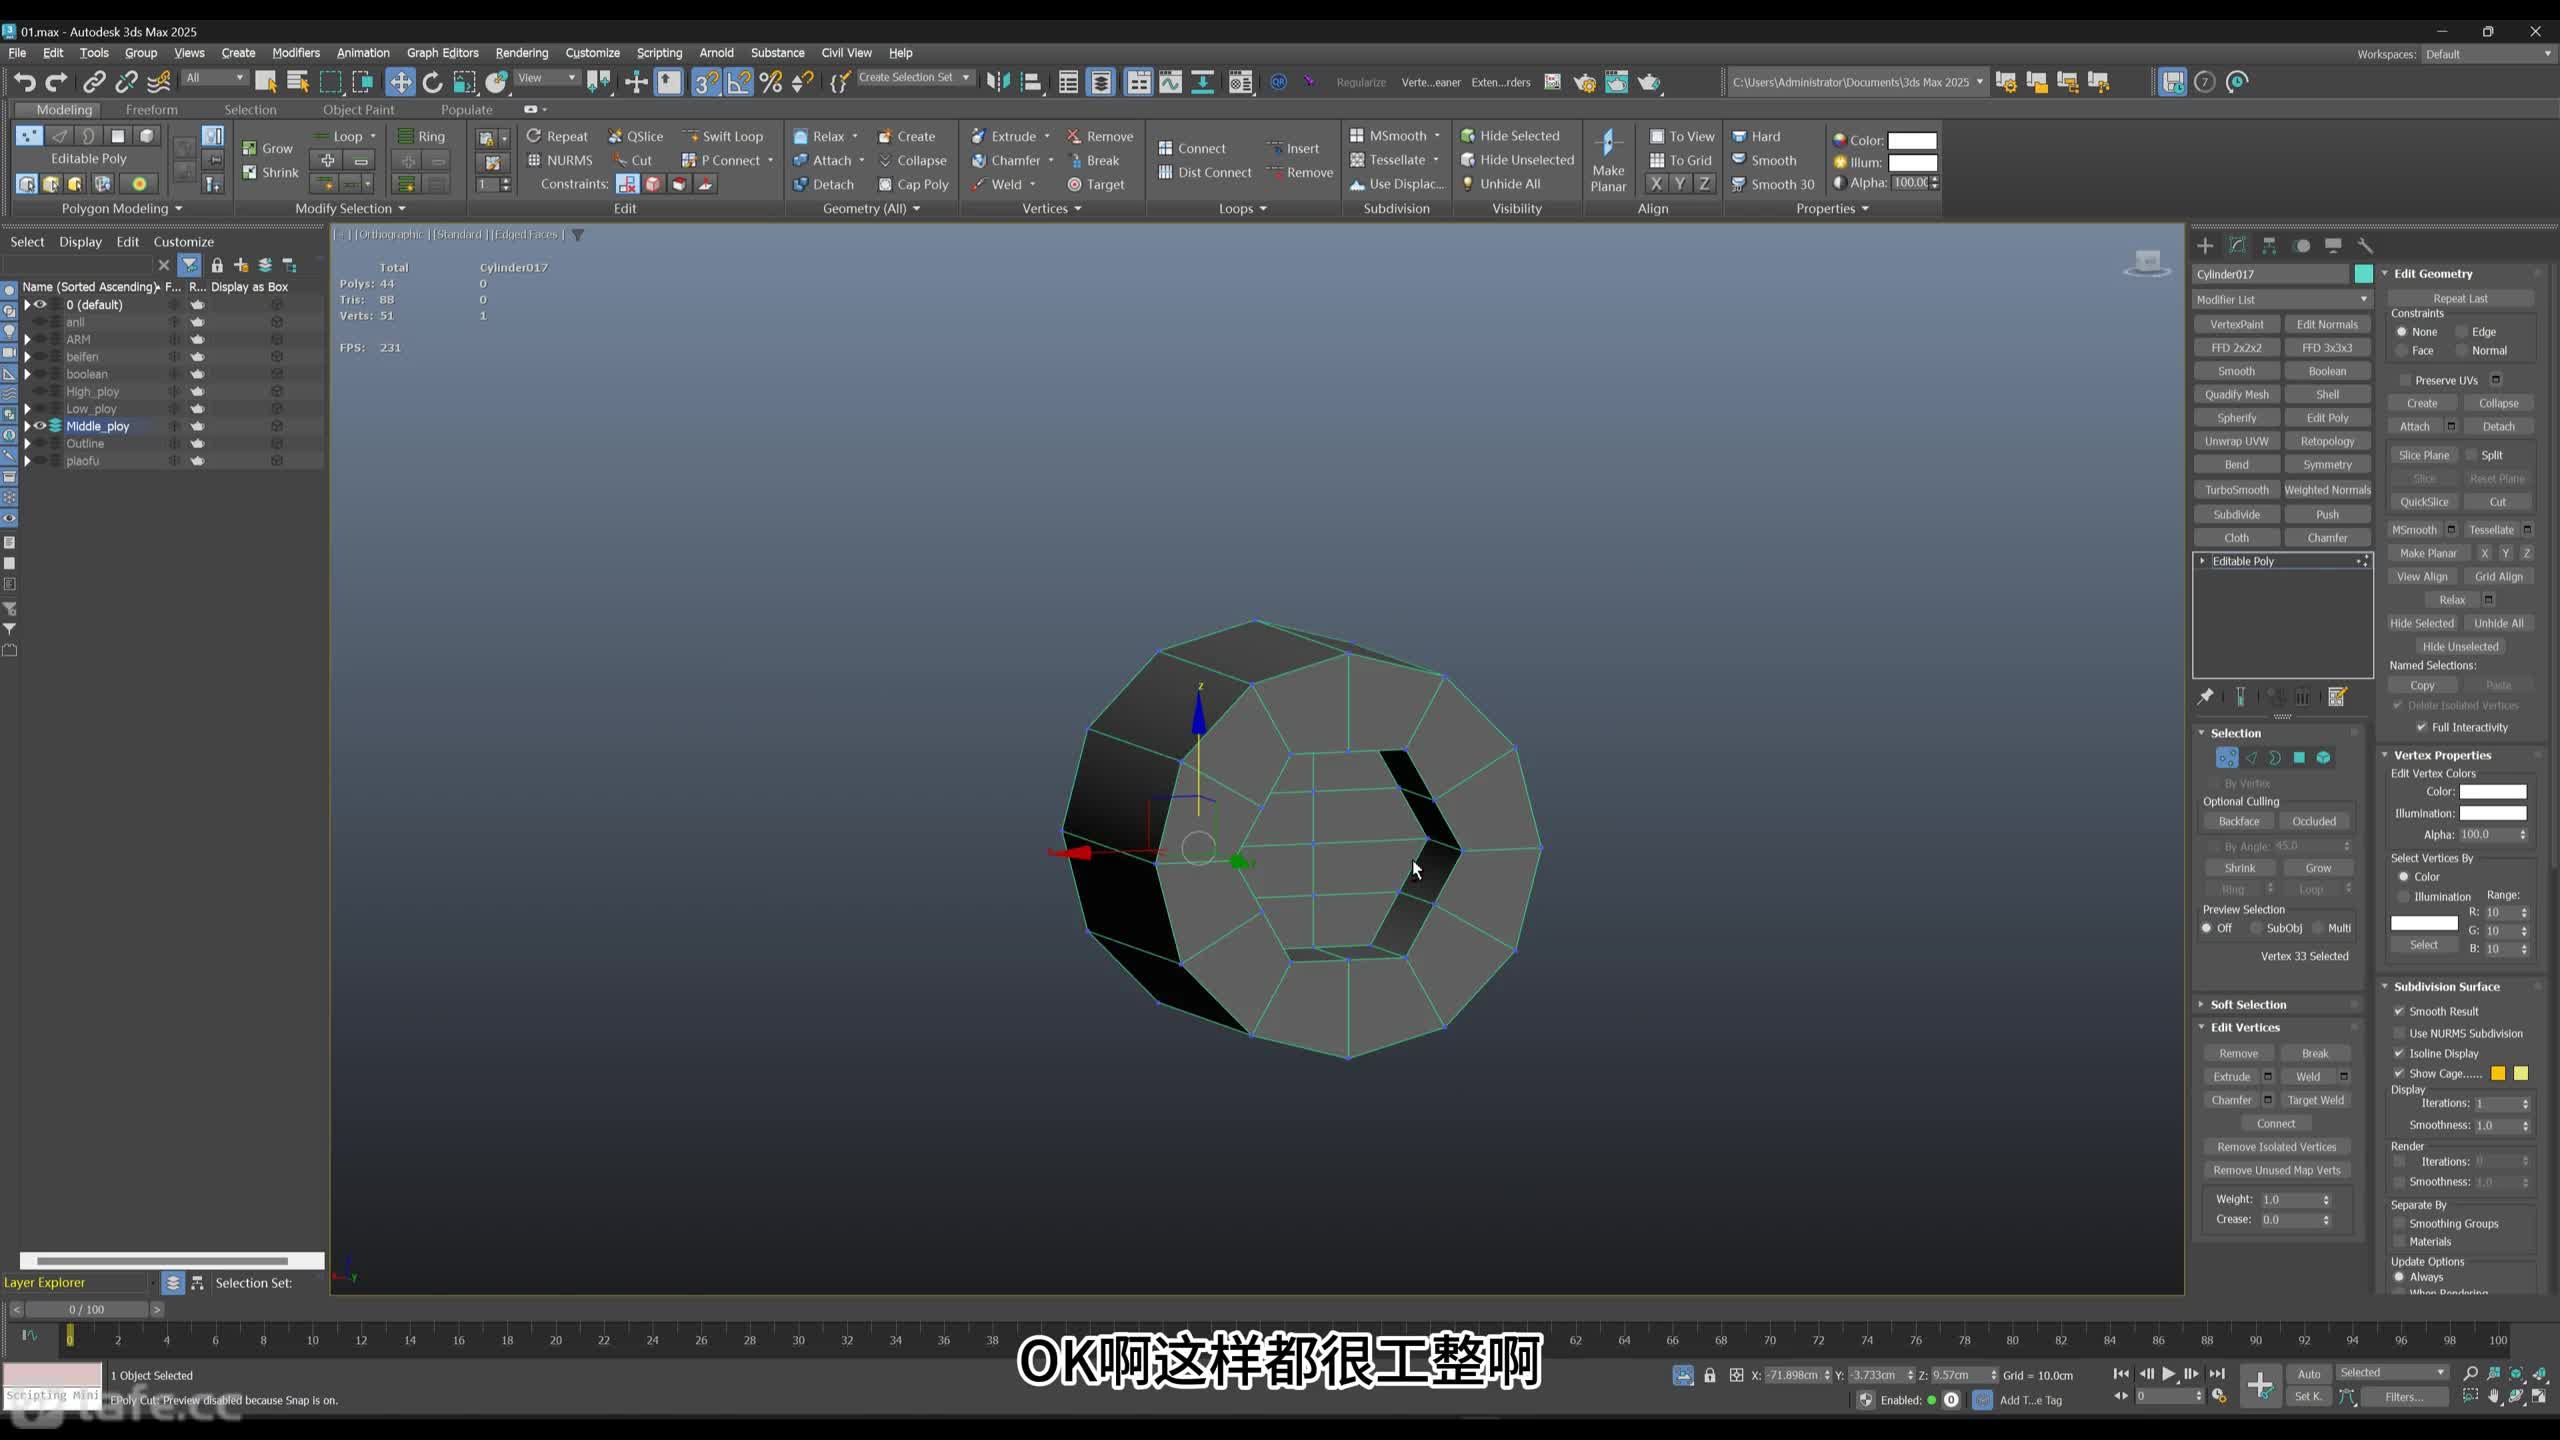Click Configure Modifier Sets icon
The height and width of the screenshot is (1440, 2560).
tap(2337, 697)
